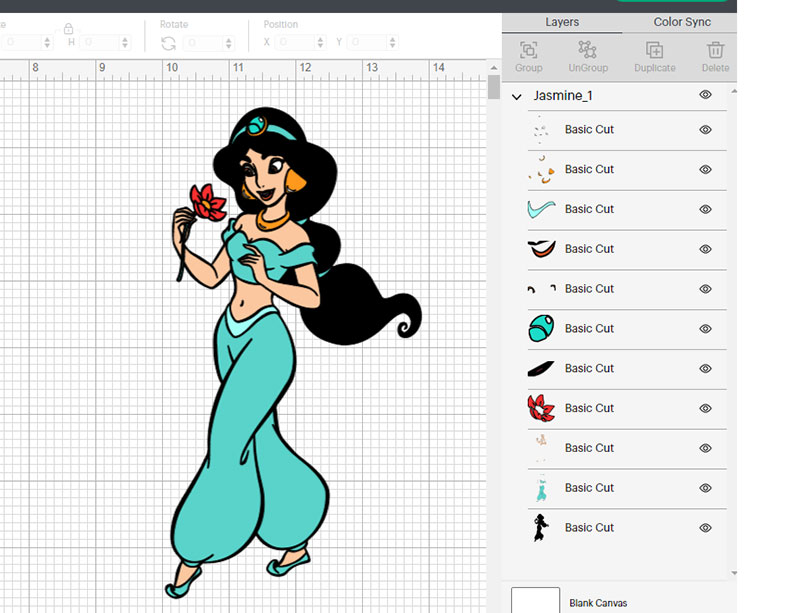Hide the teal outfit Basic Cut layer
800x613 pixels.
tap(705, 488)
